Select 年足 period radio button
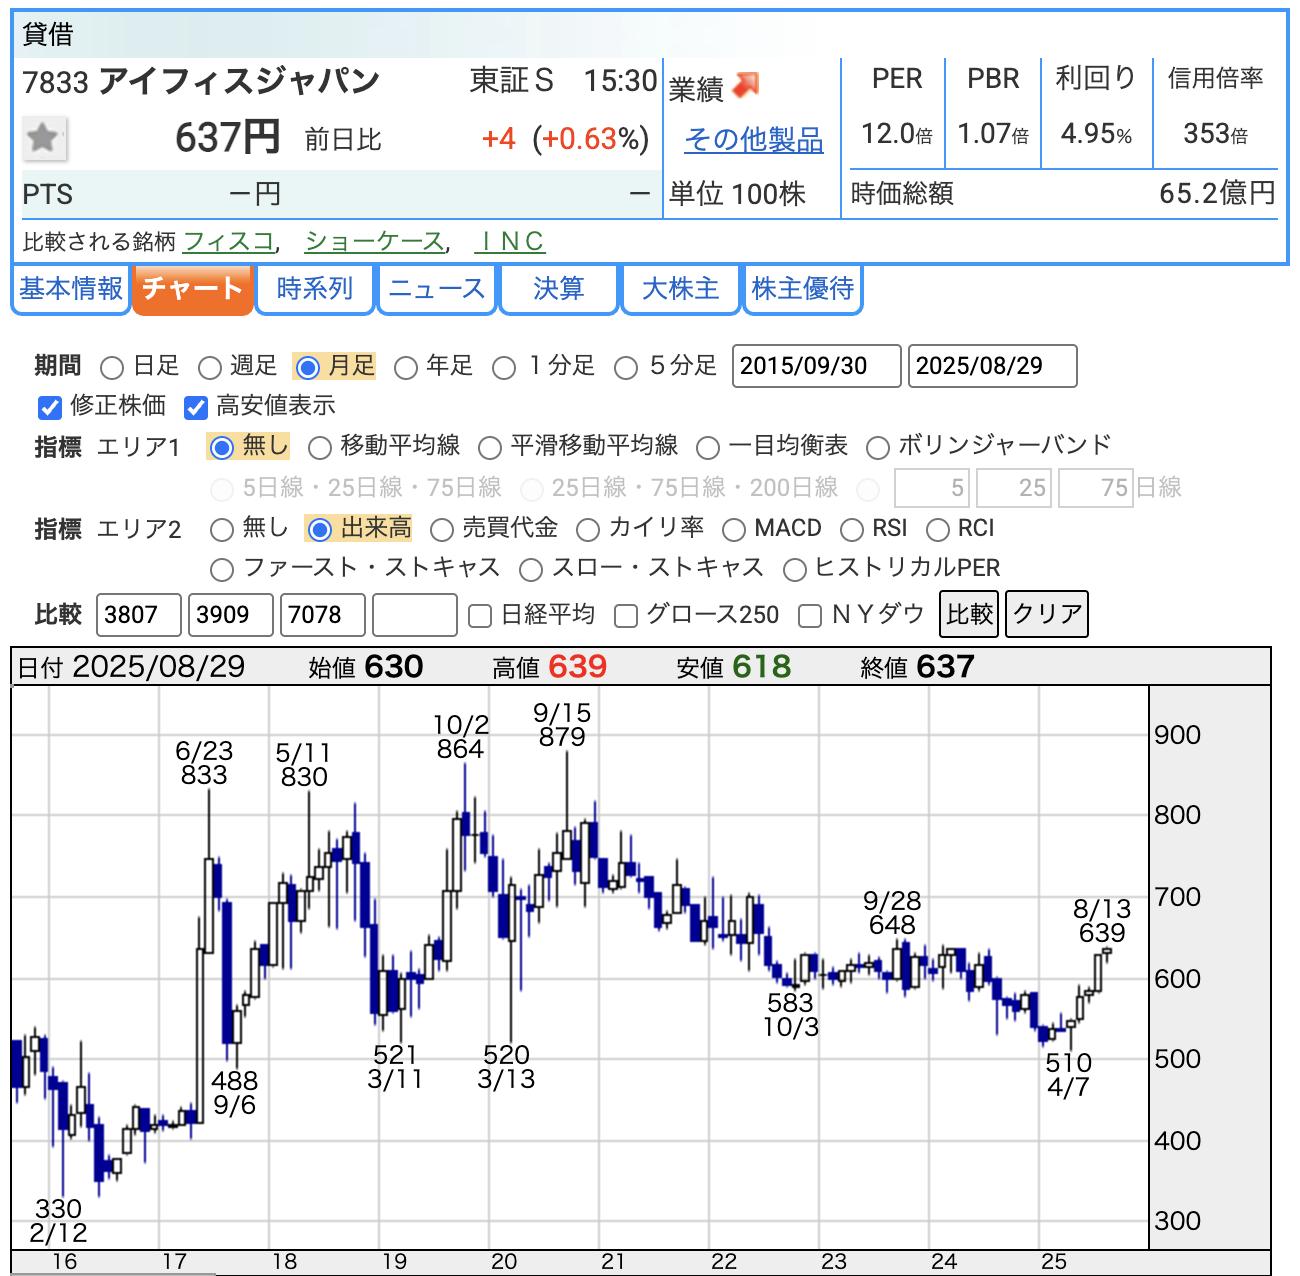Image resolution: width=1300 pixels, height=1276 pixels. tap(406, 368)
